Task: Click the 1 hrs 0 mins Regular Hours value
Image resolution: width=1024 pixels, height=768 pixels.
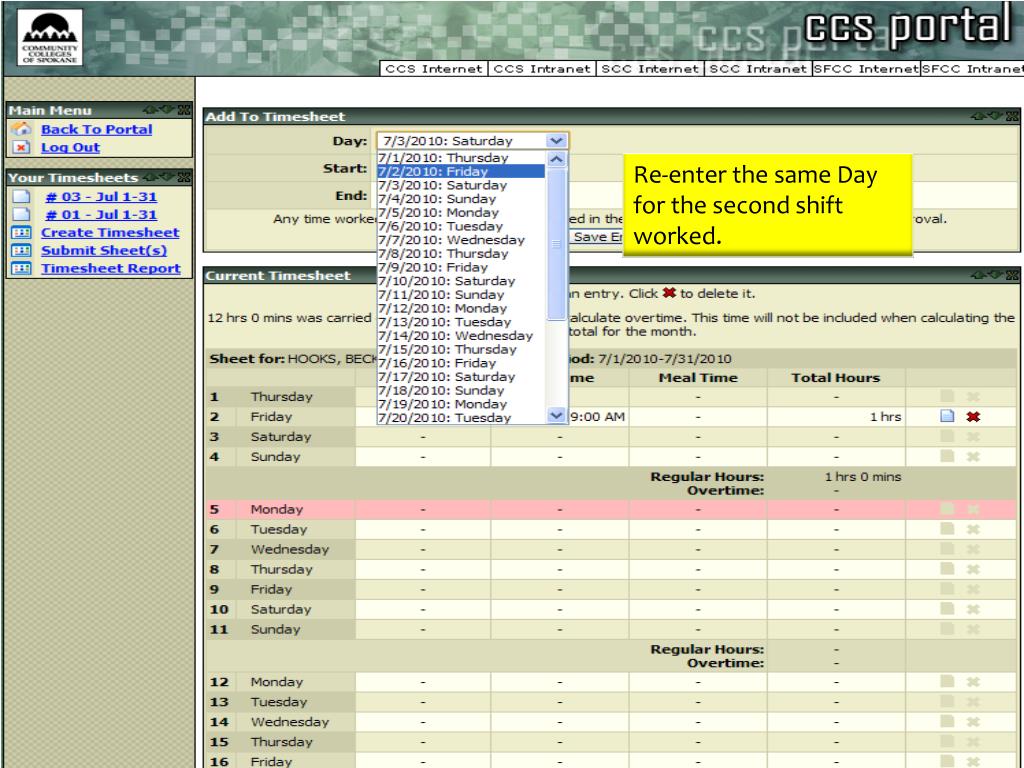Action: (x=863, y=477)
